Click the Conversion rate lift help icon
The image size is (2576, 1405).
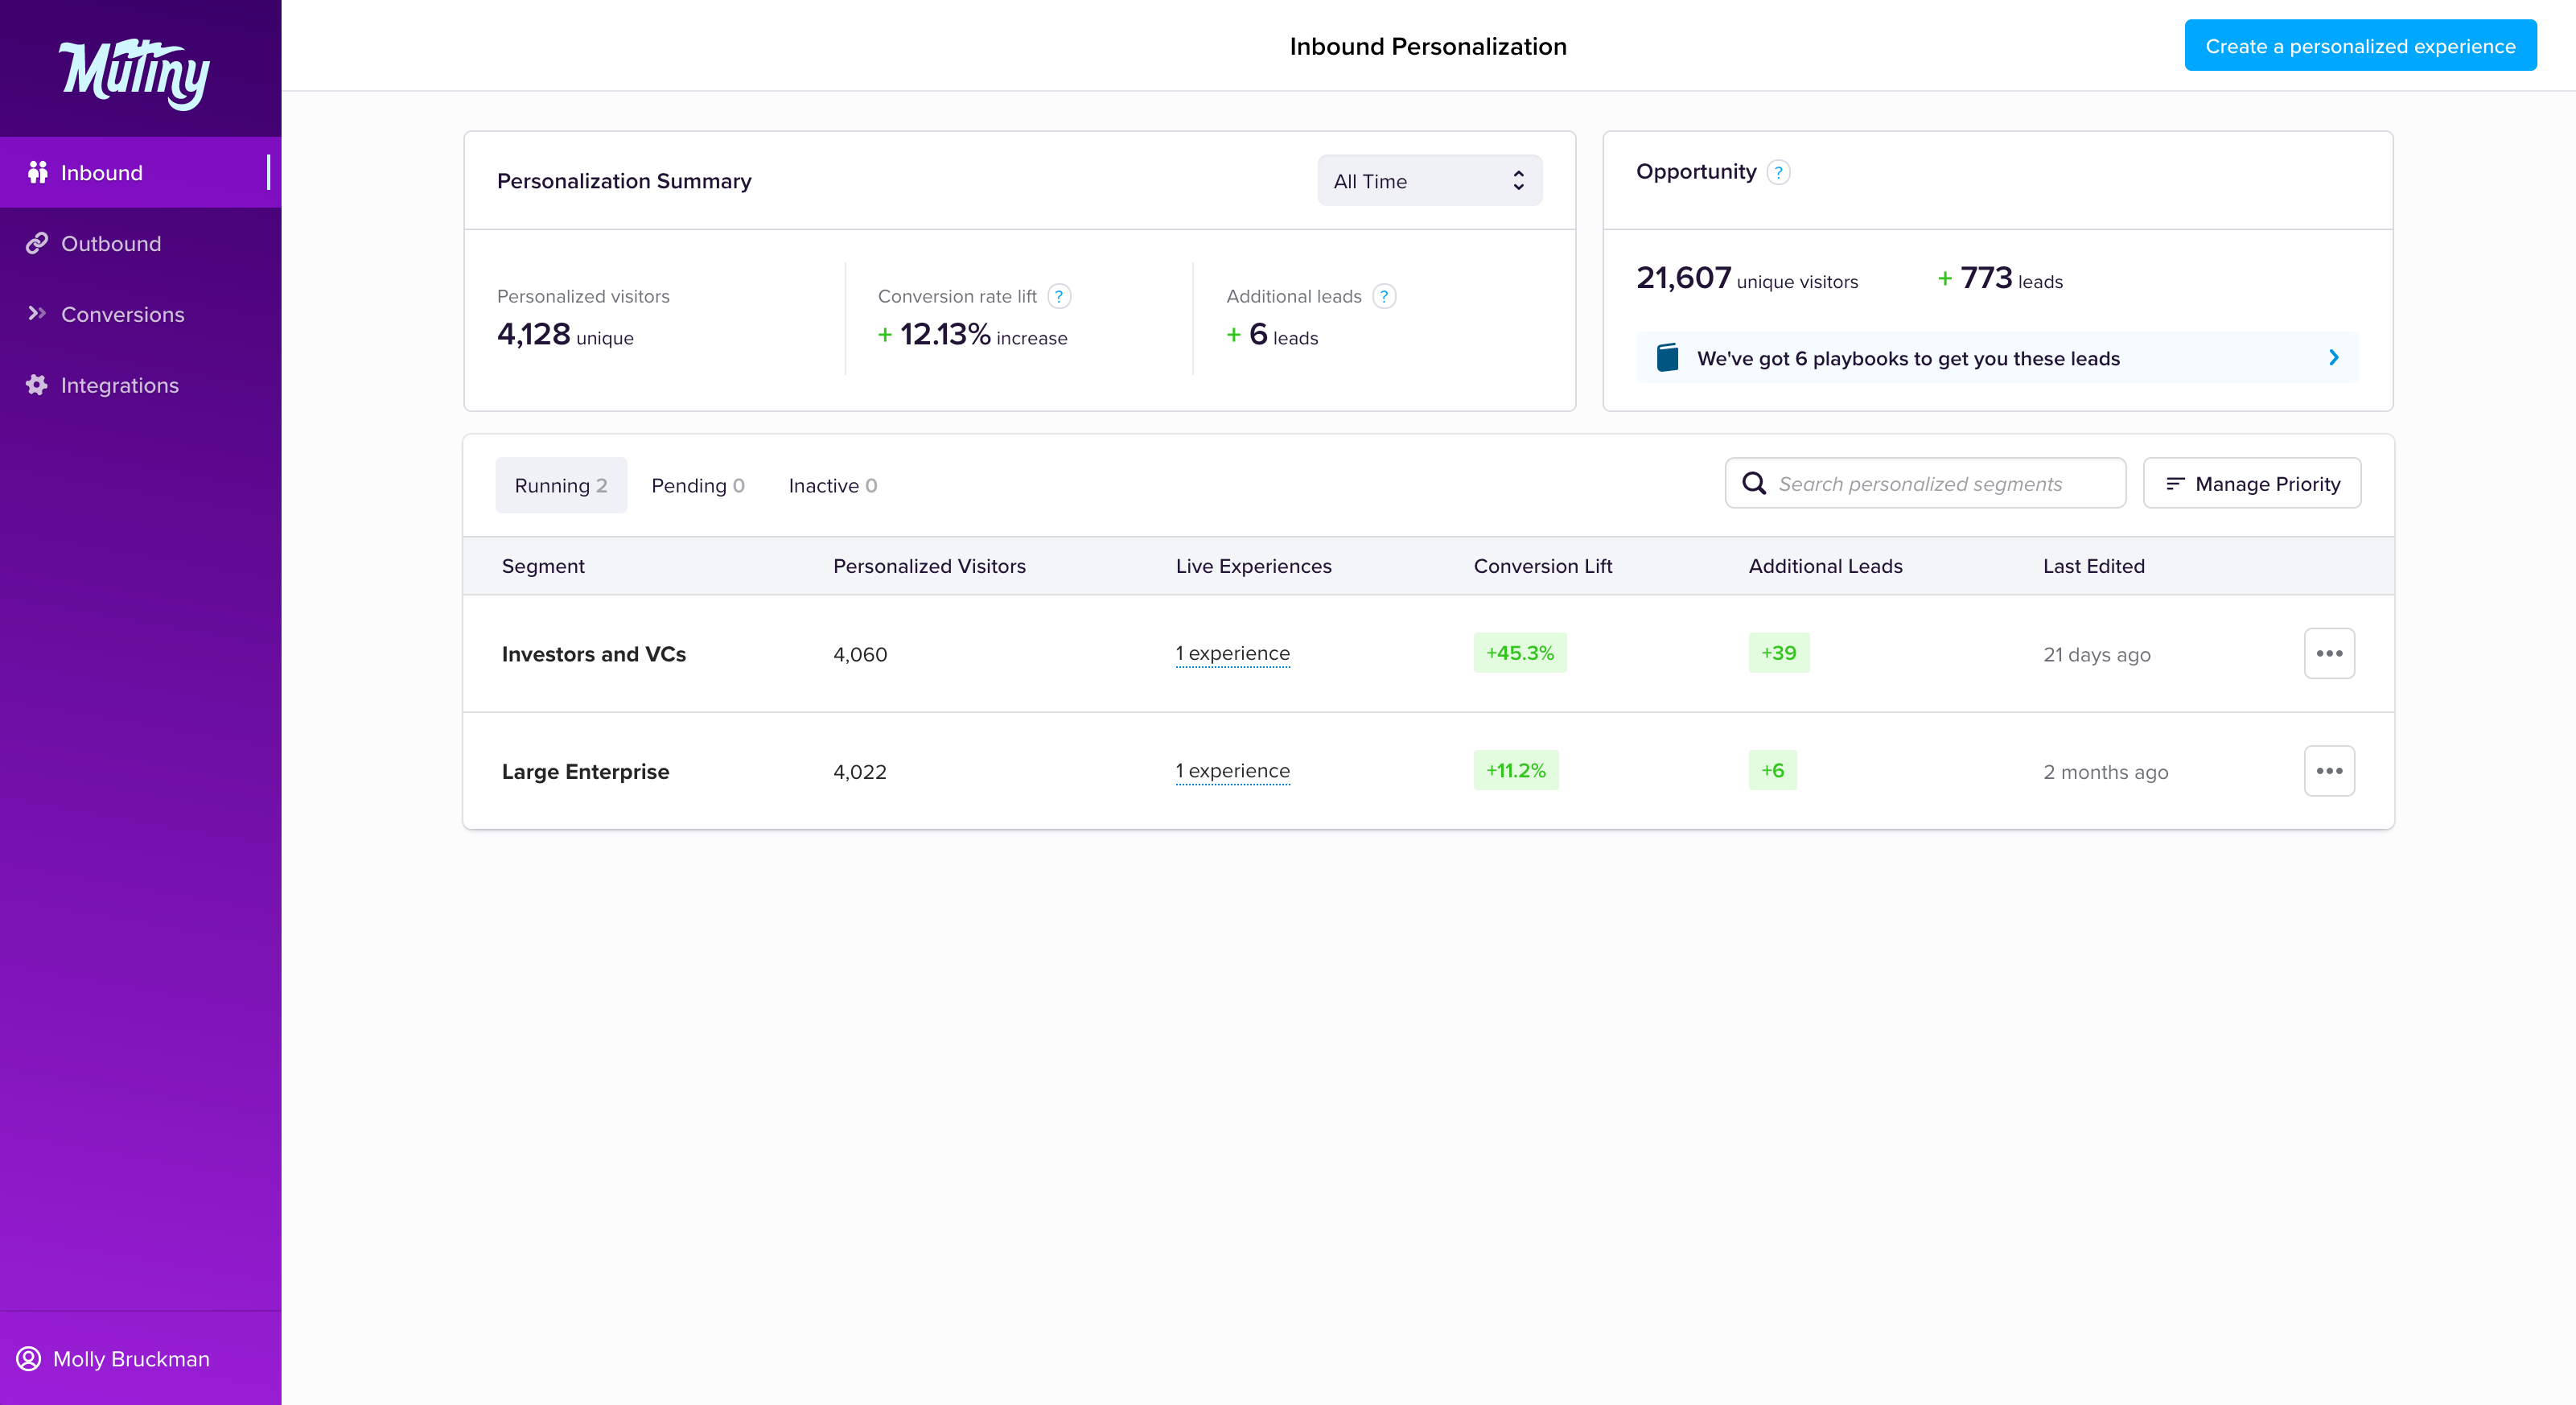[1059, 296]
